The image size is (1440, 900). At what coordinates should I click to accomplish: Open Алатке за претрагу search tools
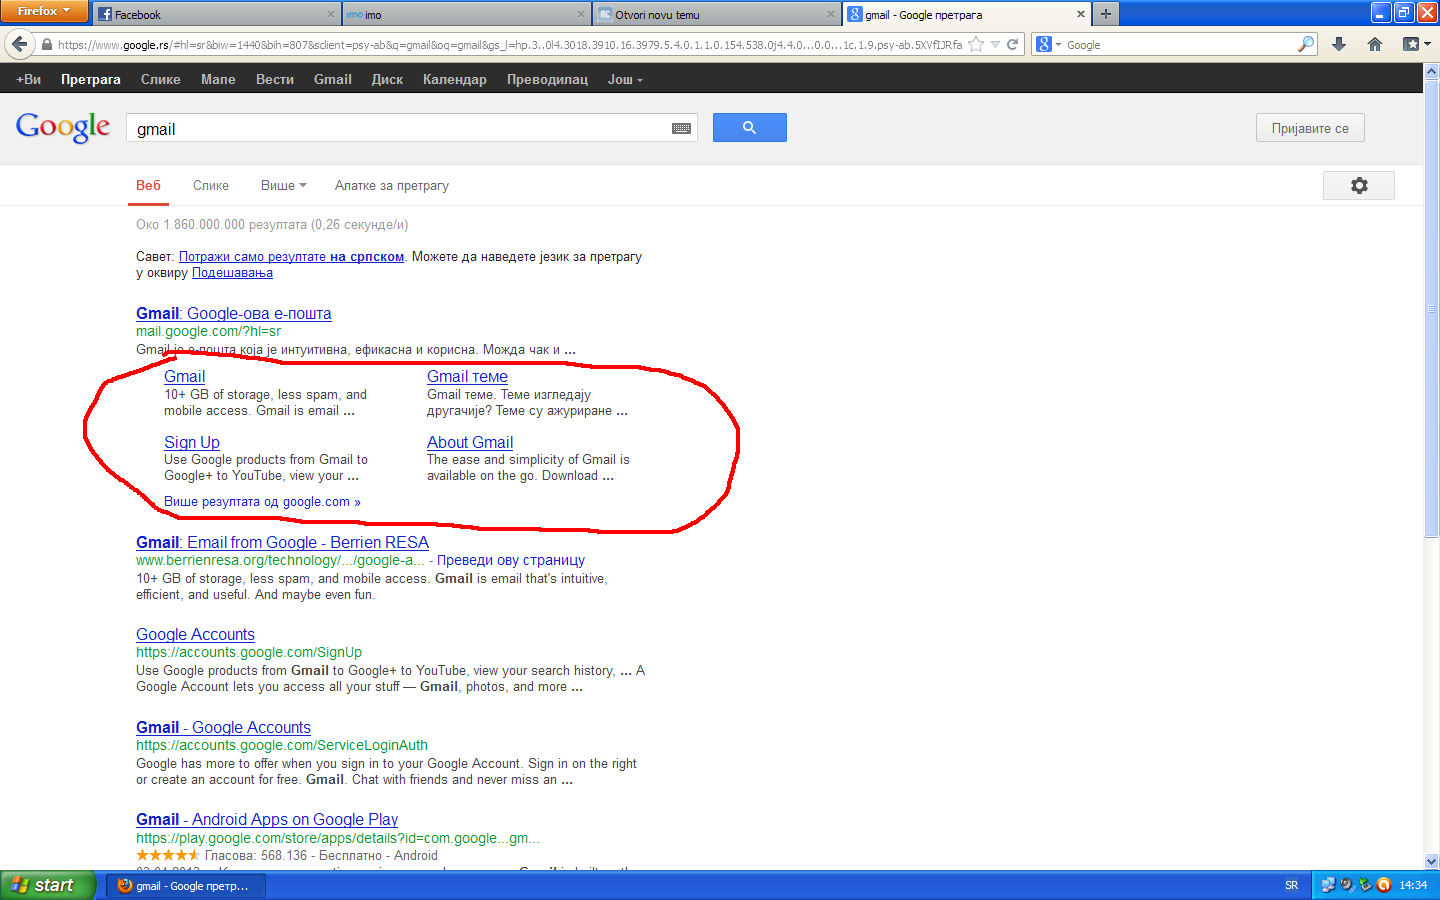[392, 185]
